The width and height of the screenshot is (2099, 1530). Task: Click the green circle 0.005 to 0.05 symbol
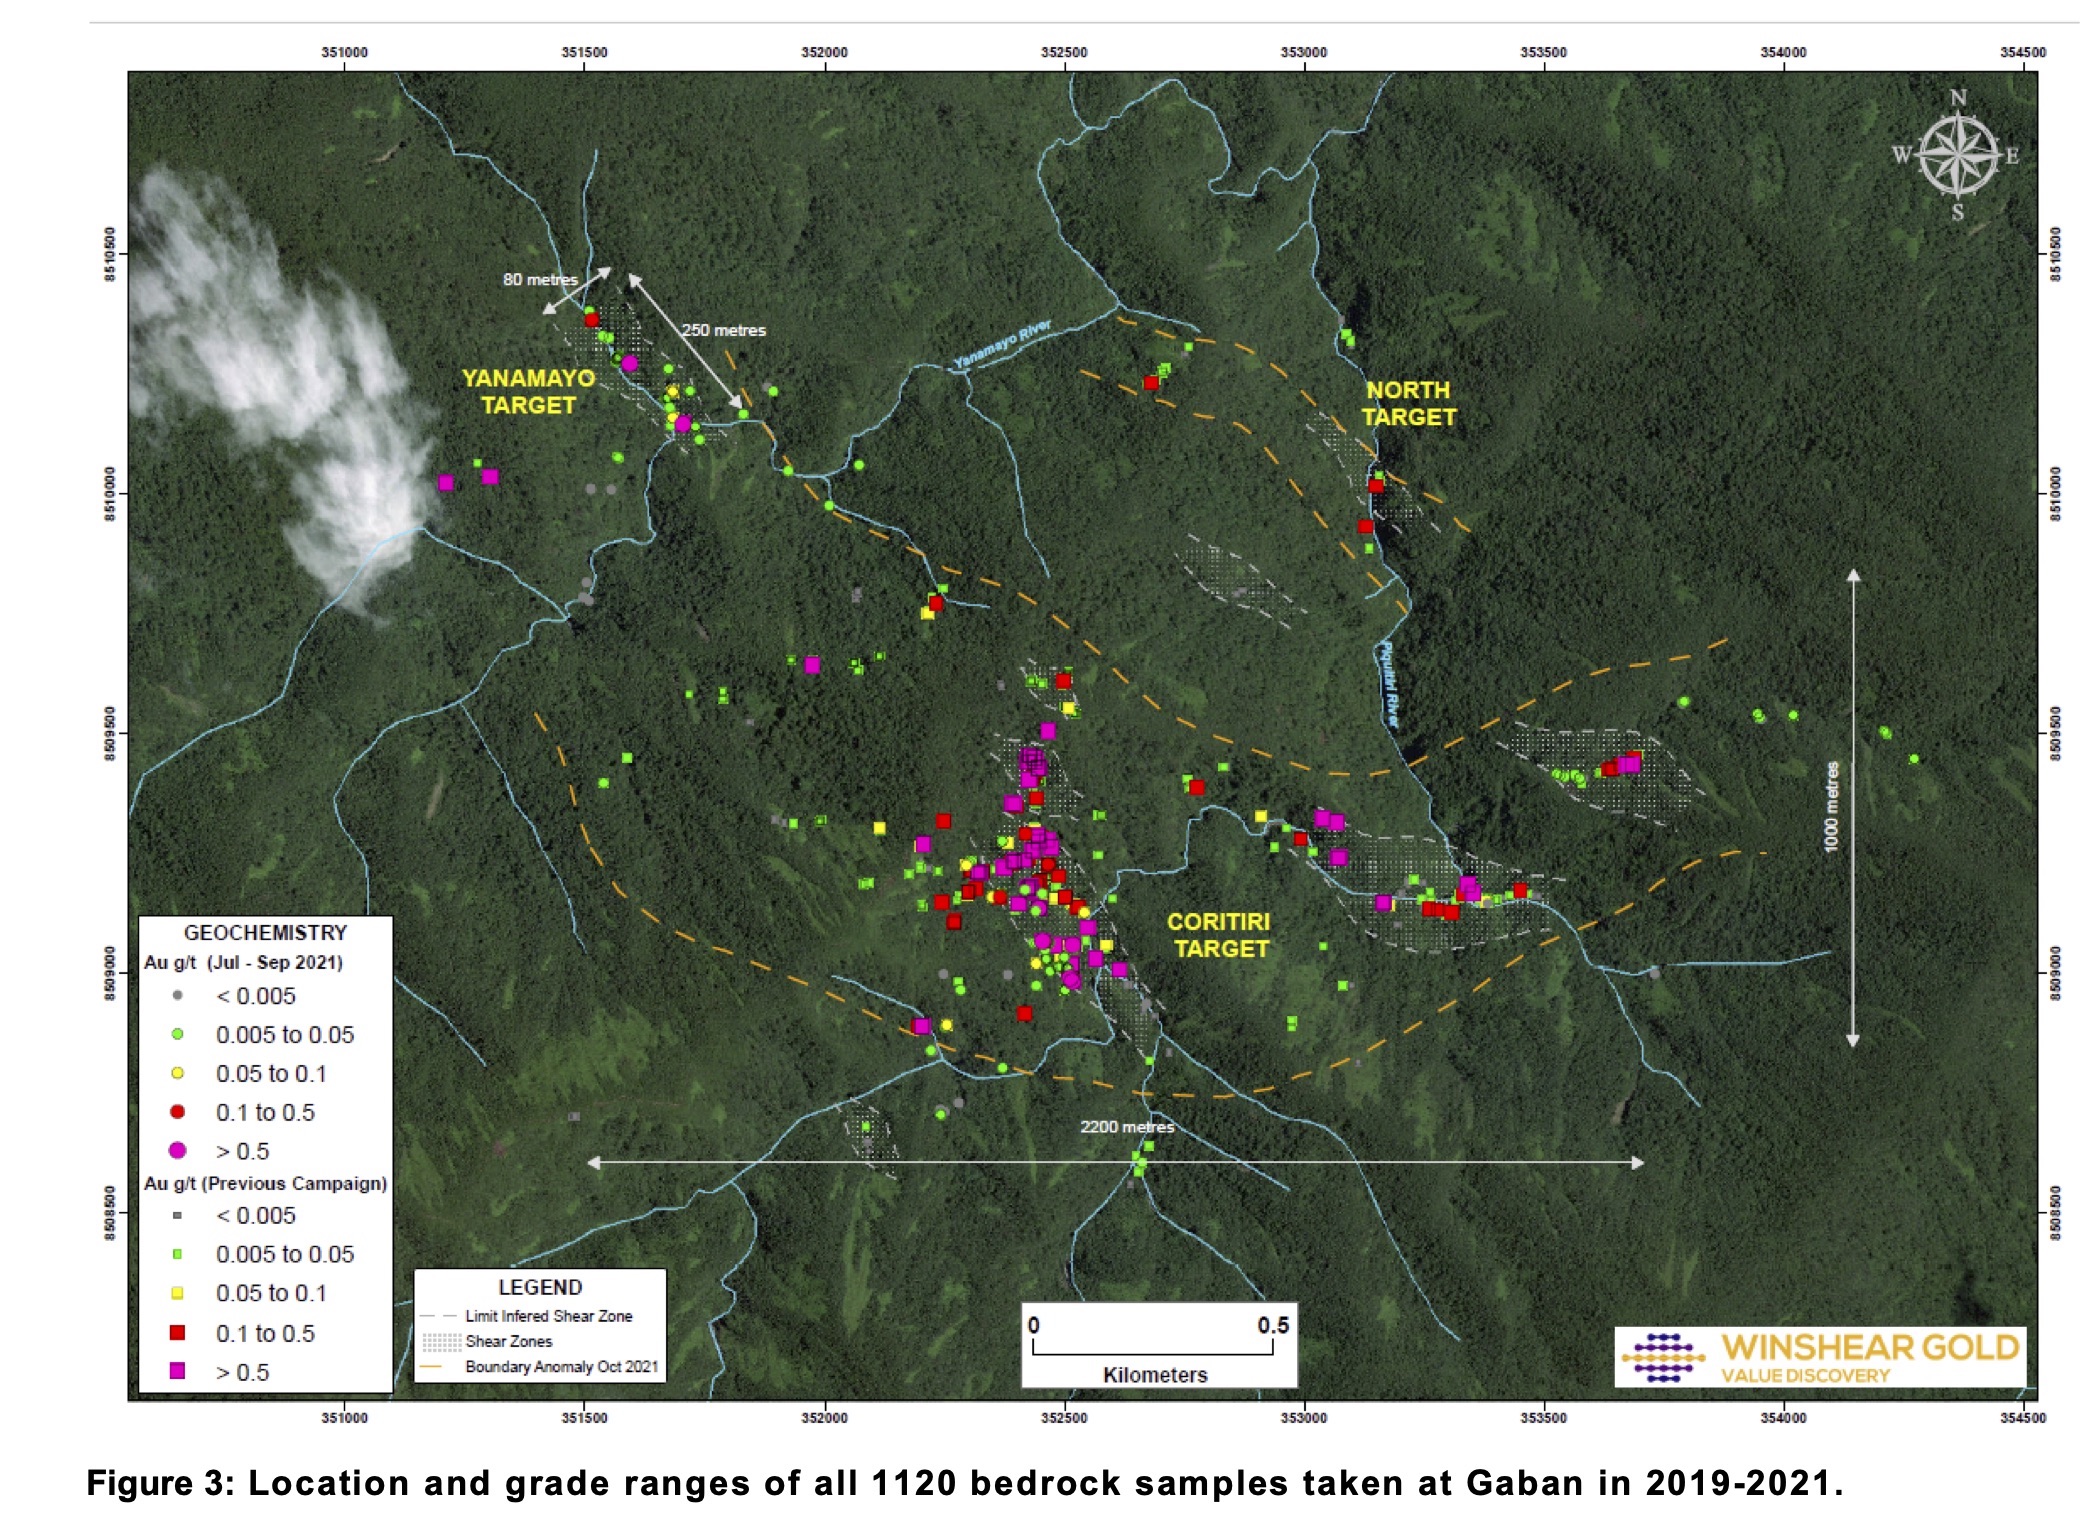coord(178,1034)
